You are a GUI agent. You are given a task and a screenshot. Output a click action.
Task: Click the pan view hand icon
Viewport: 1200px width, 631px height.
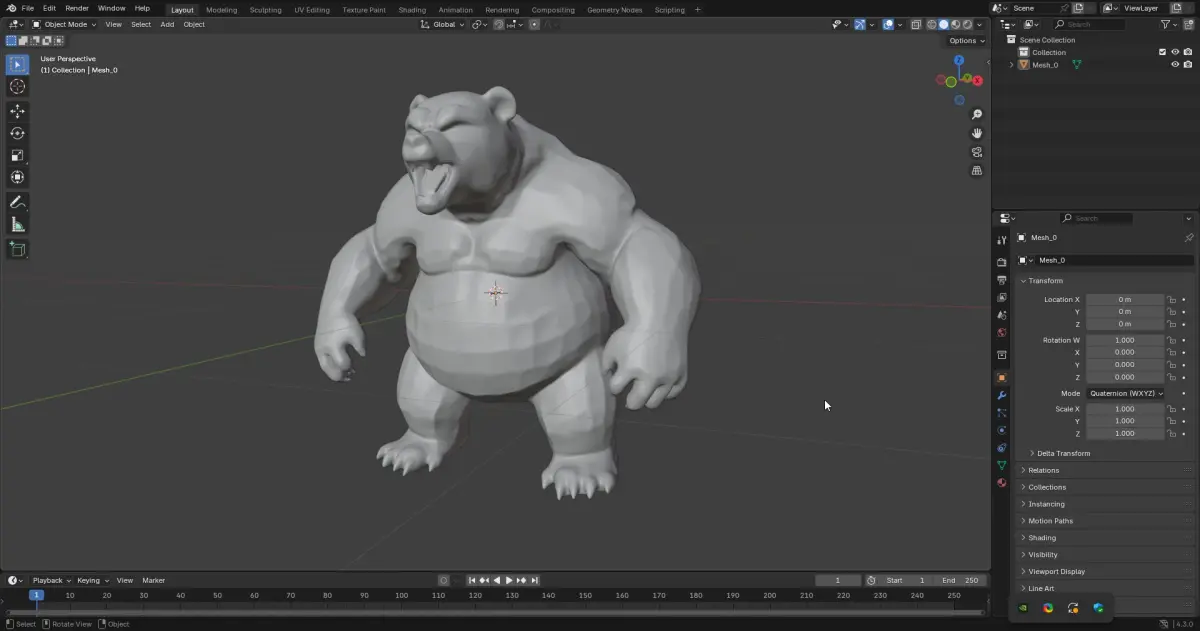point(977,133)
